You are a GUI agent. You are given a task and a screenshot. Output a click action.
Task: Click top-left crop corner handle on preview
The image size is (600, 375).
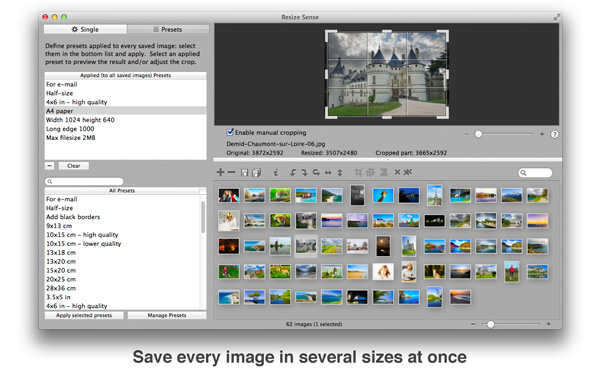tap(330, 35)
